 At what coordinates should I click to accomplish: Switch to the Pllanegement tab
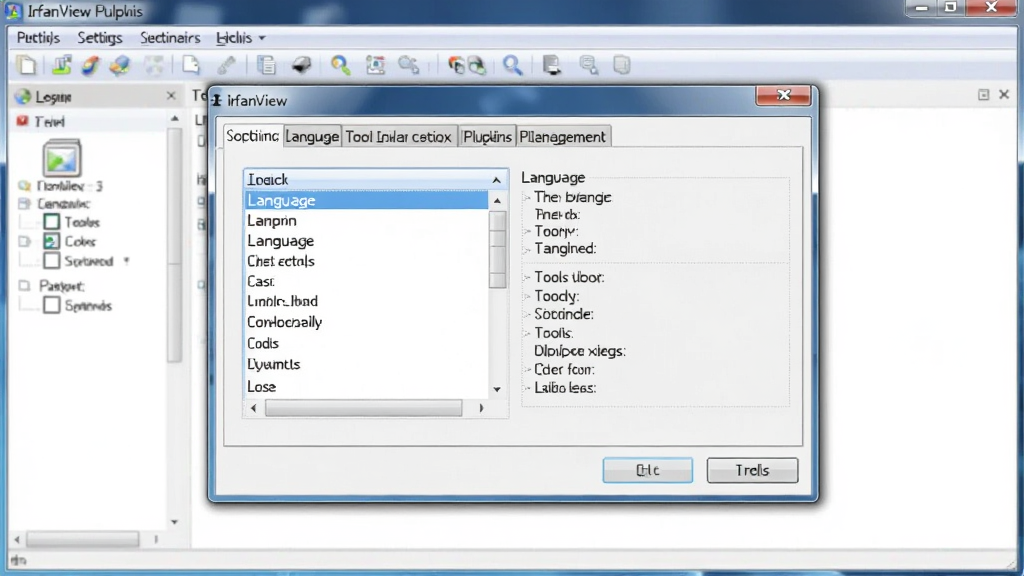(x=562, y=136)
